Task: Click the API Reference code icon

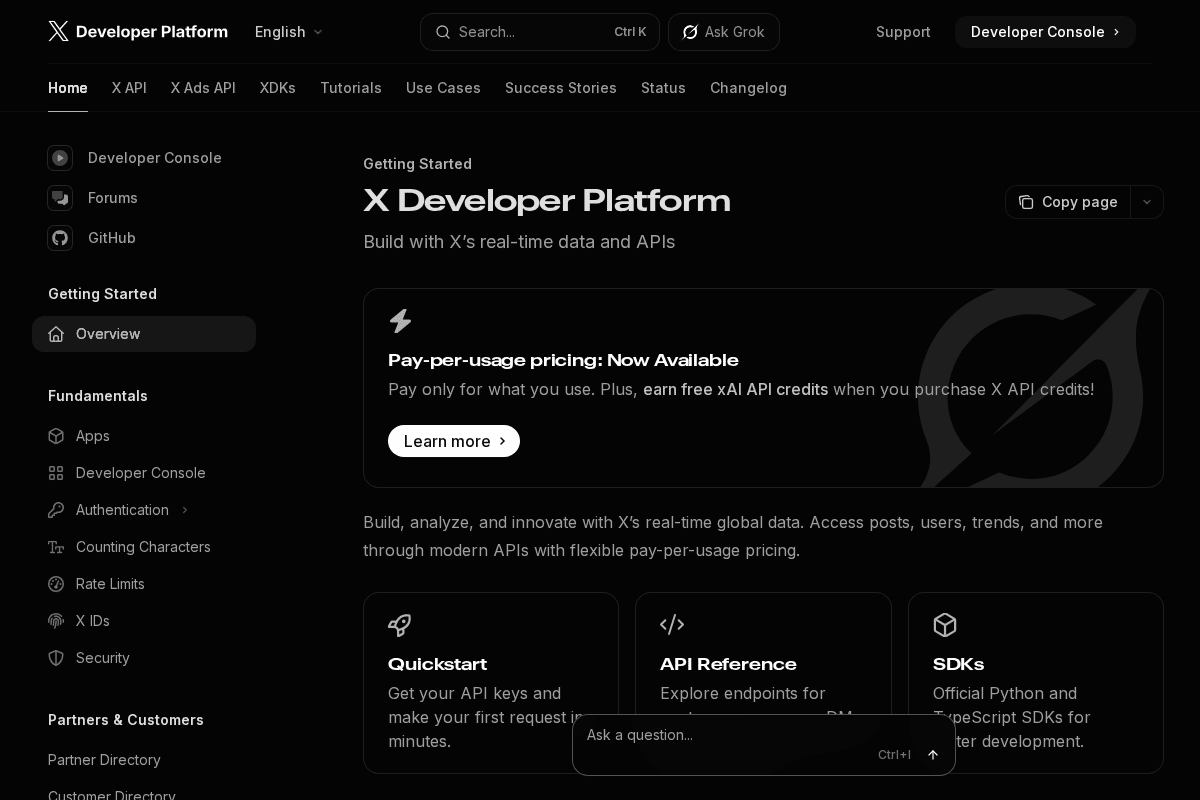Action: pyautogui.click(x=671, y=625)
